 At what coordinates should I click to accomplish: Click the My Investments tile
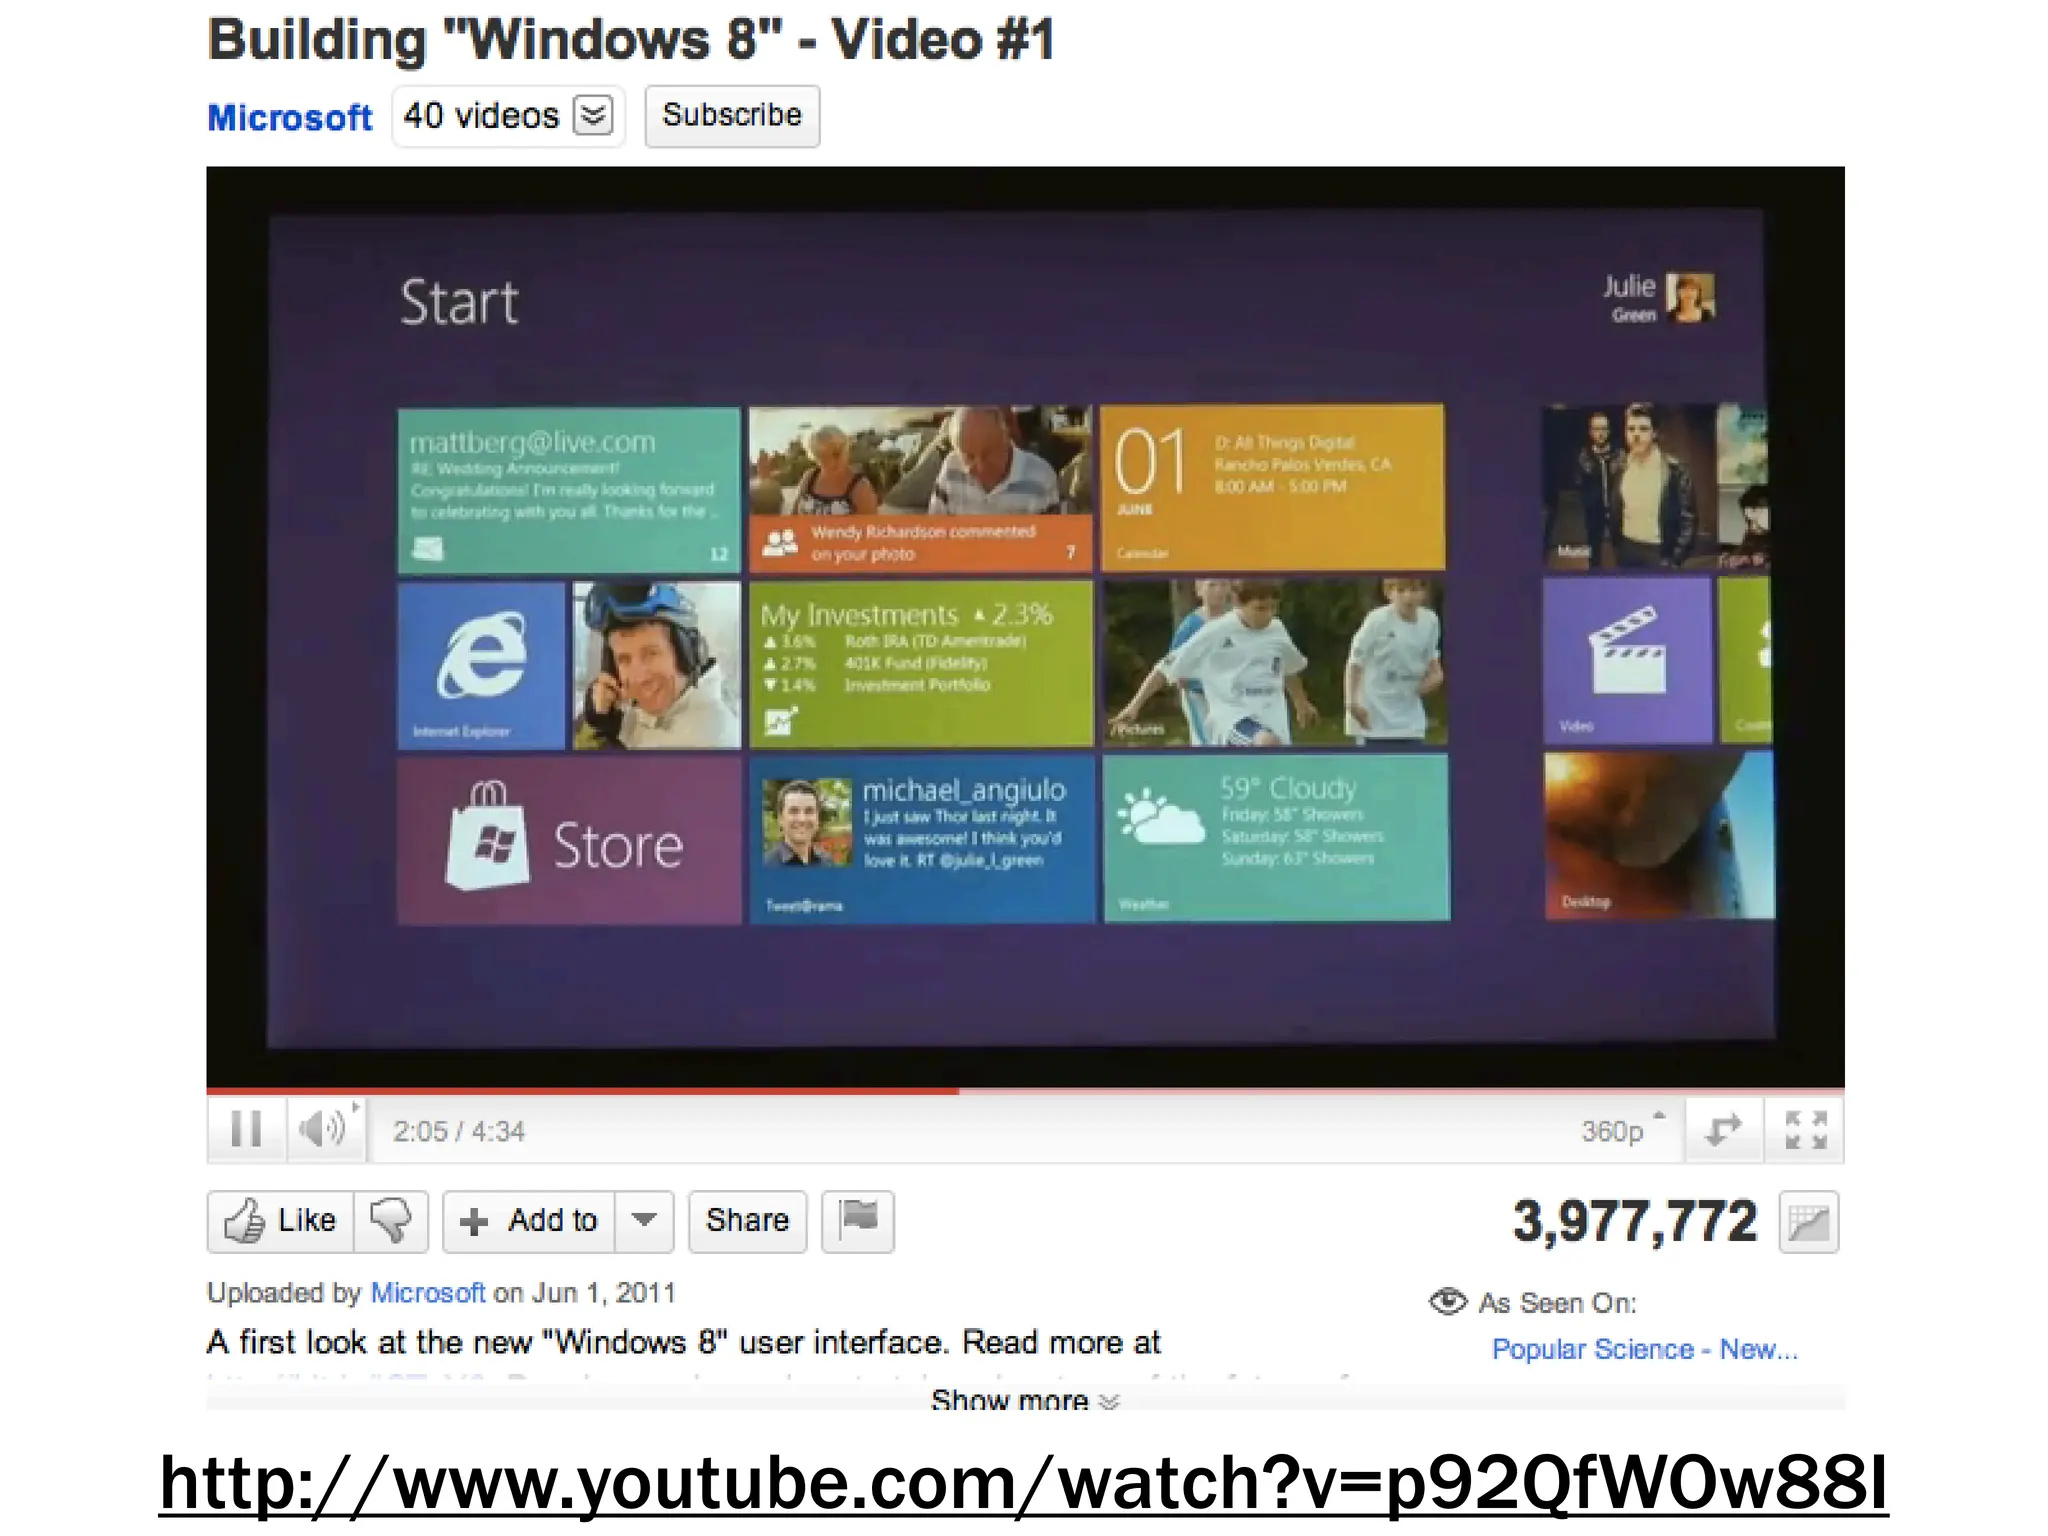921,664
